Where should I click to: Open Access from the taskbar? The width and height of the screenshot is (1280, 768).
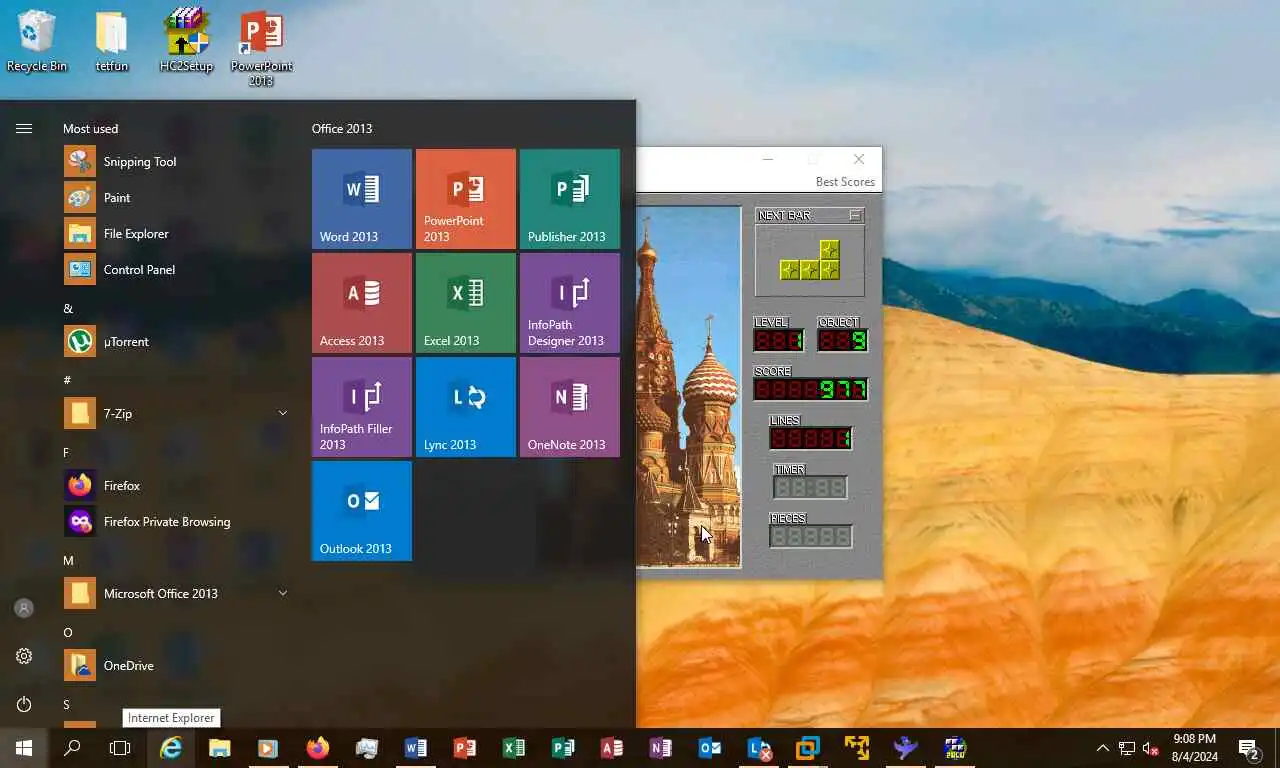[x=612, y=748]
